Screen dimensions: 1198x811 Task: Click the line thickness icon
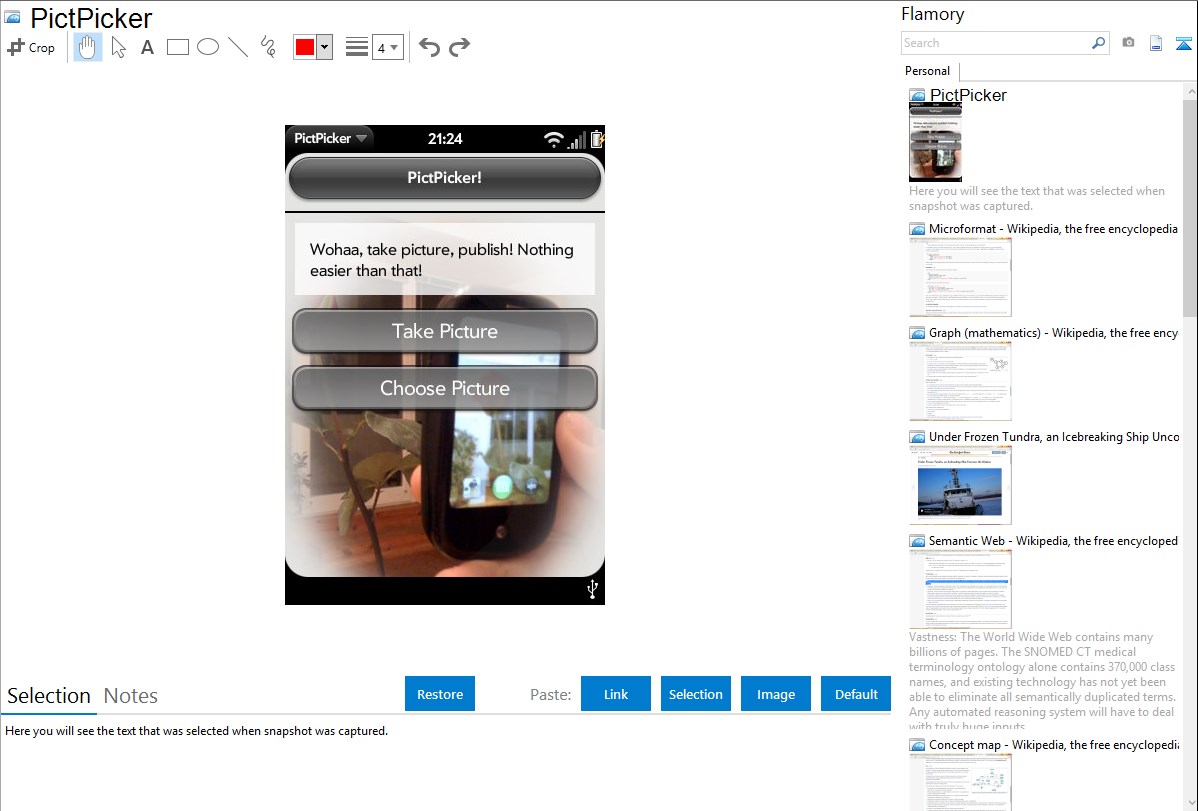click(x=356, y=47)
